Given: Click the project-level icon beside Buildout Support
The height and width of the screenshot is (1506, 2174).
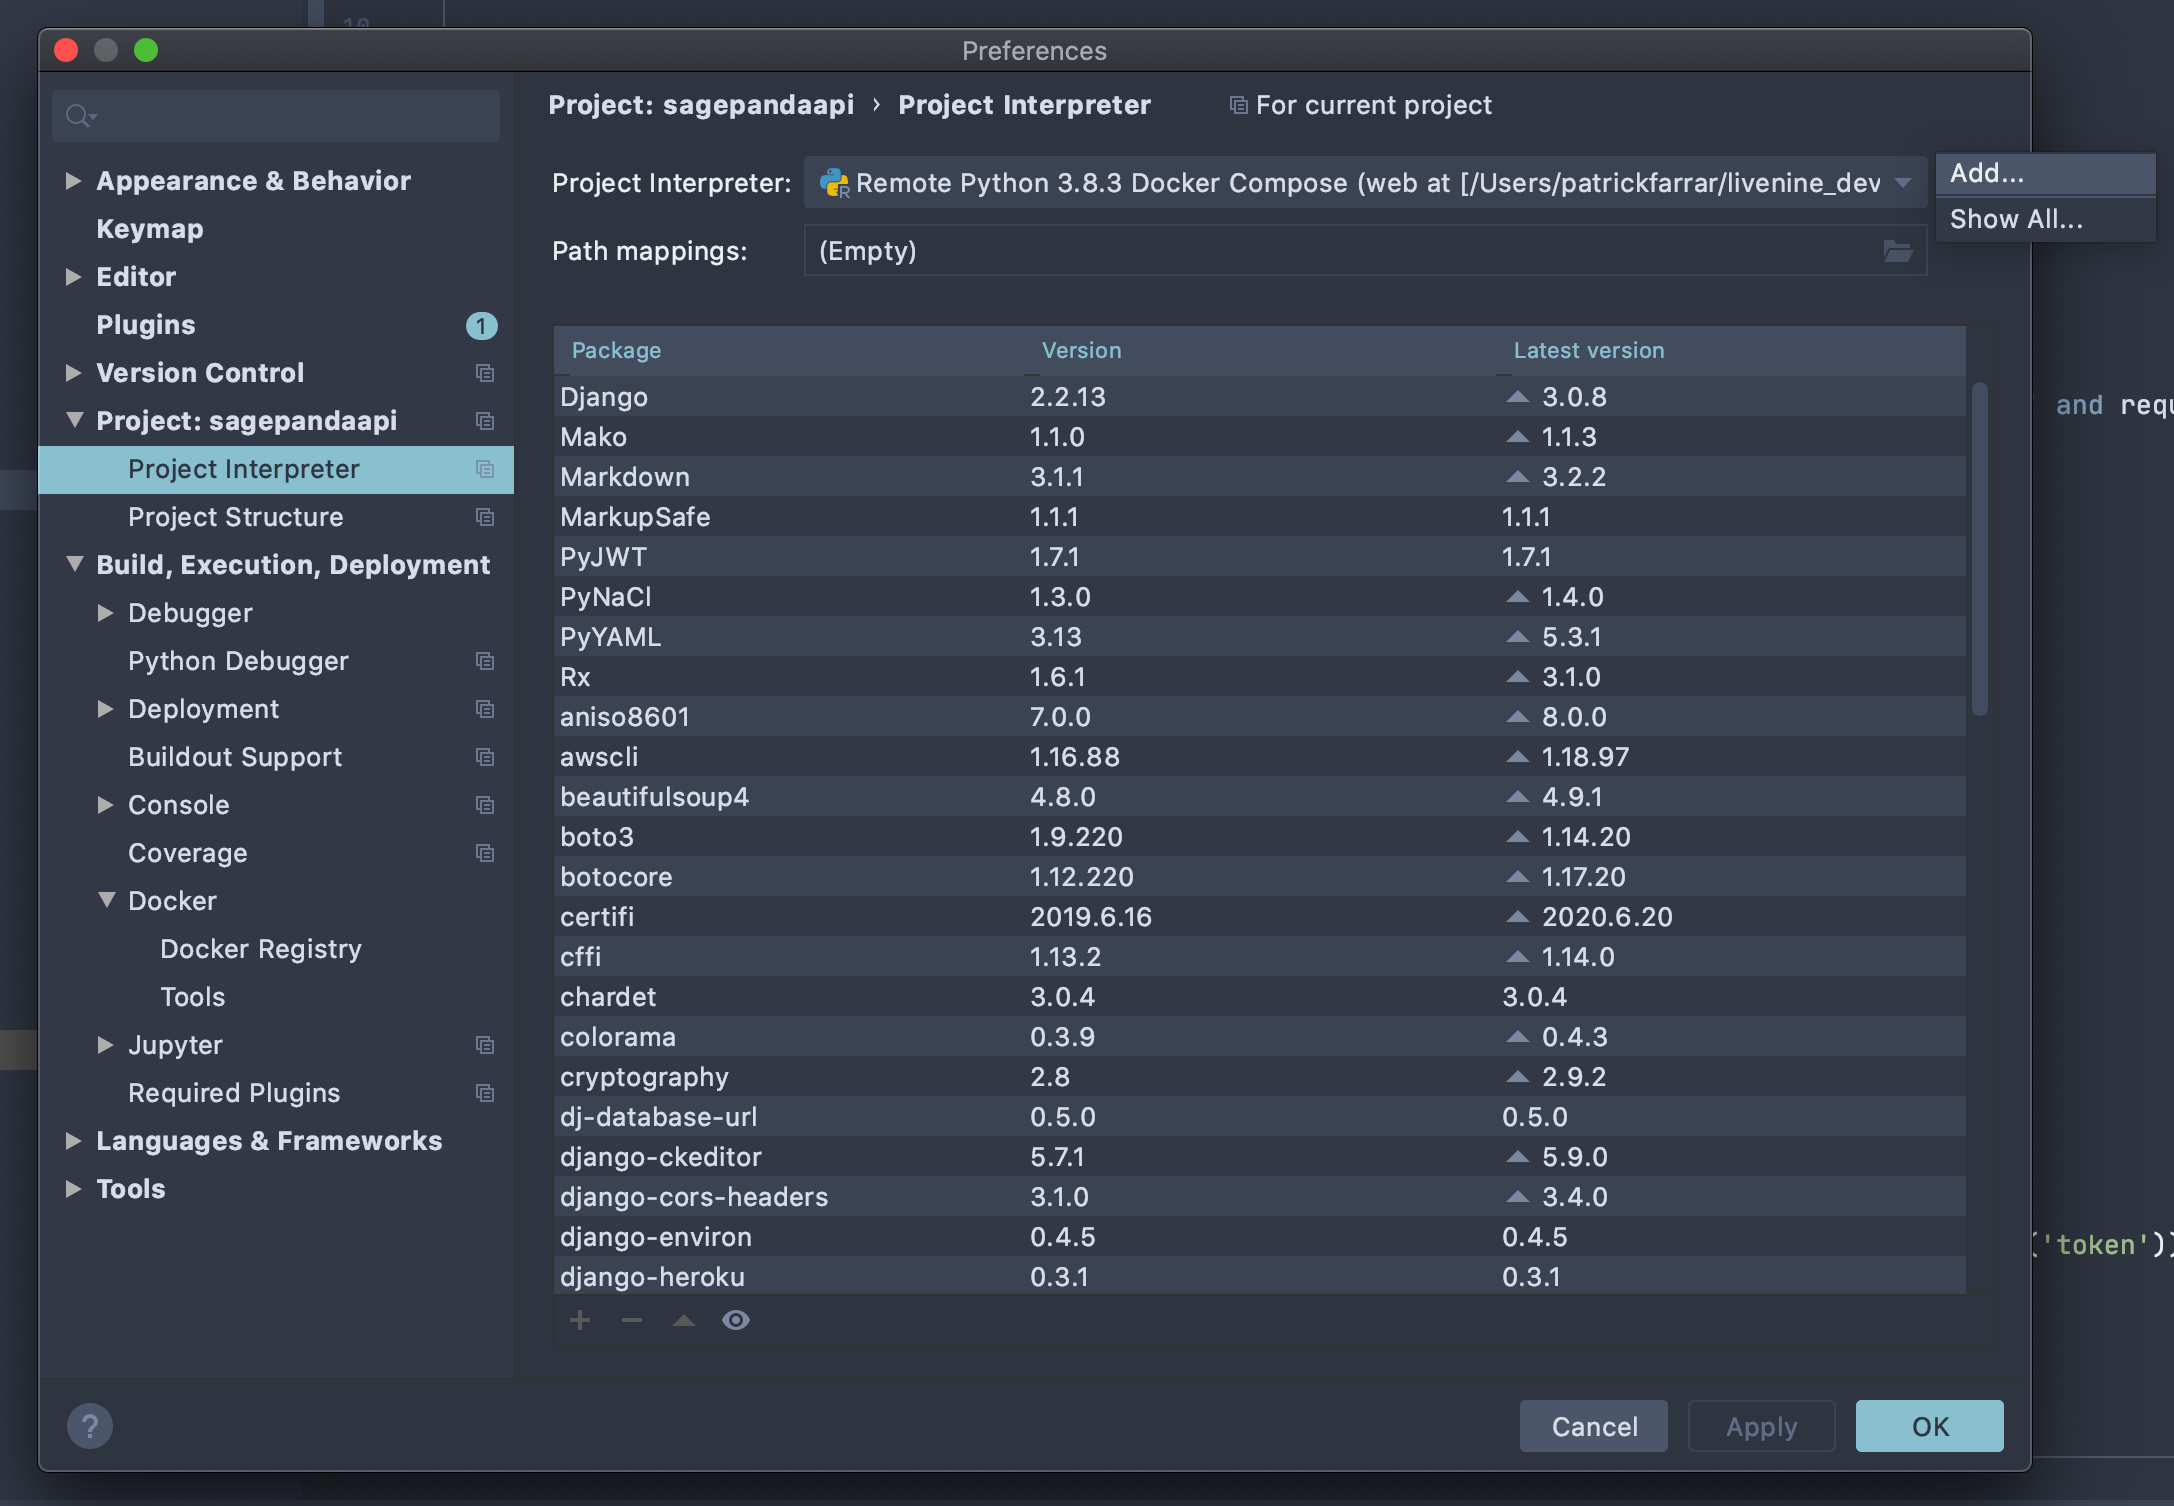Looking at the screenshot, I should pos(485,757).
